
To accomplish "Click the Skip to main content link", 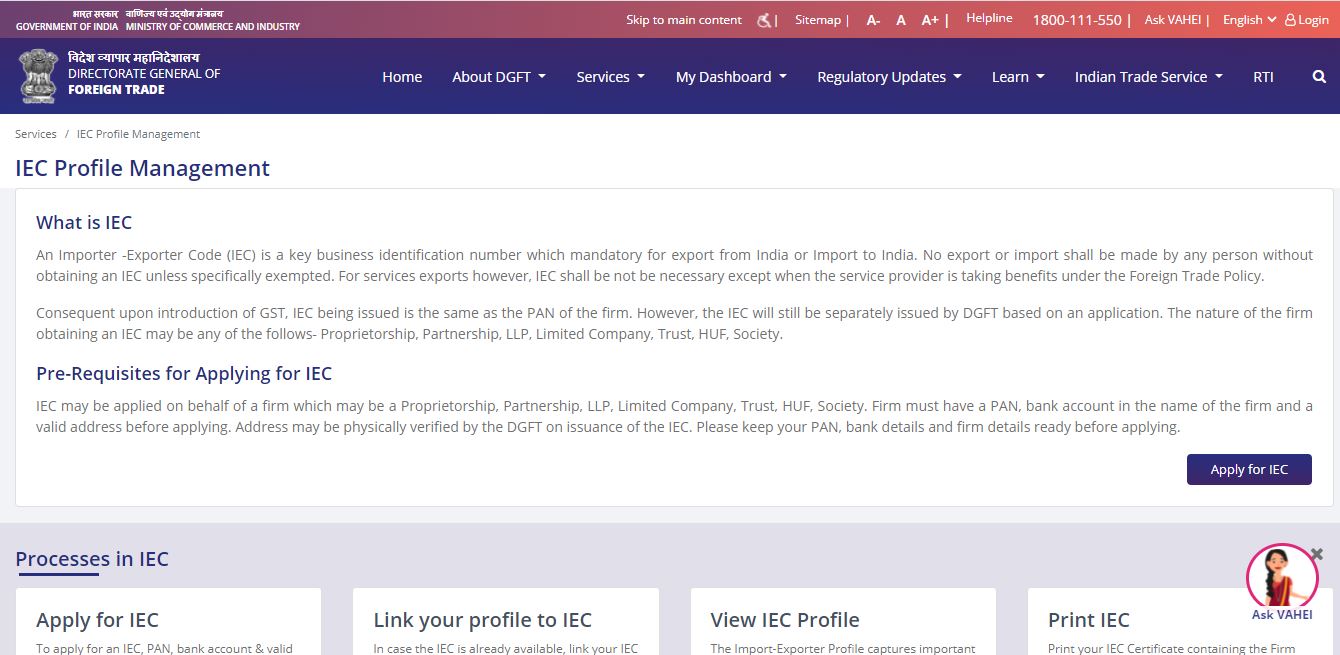I will pos(684,19).
